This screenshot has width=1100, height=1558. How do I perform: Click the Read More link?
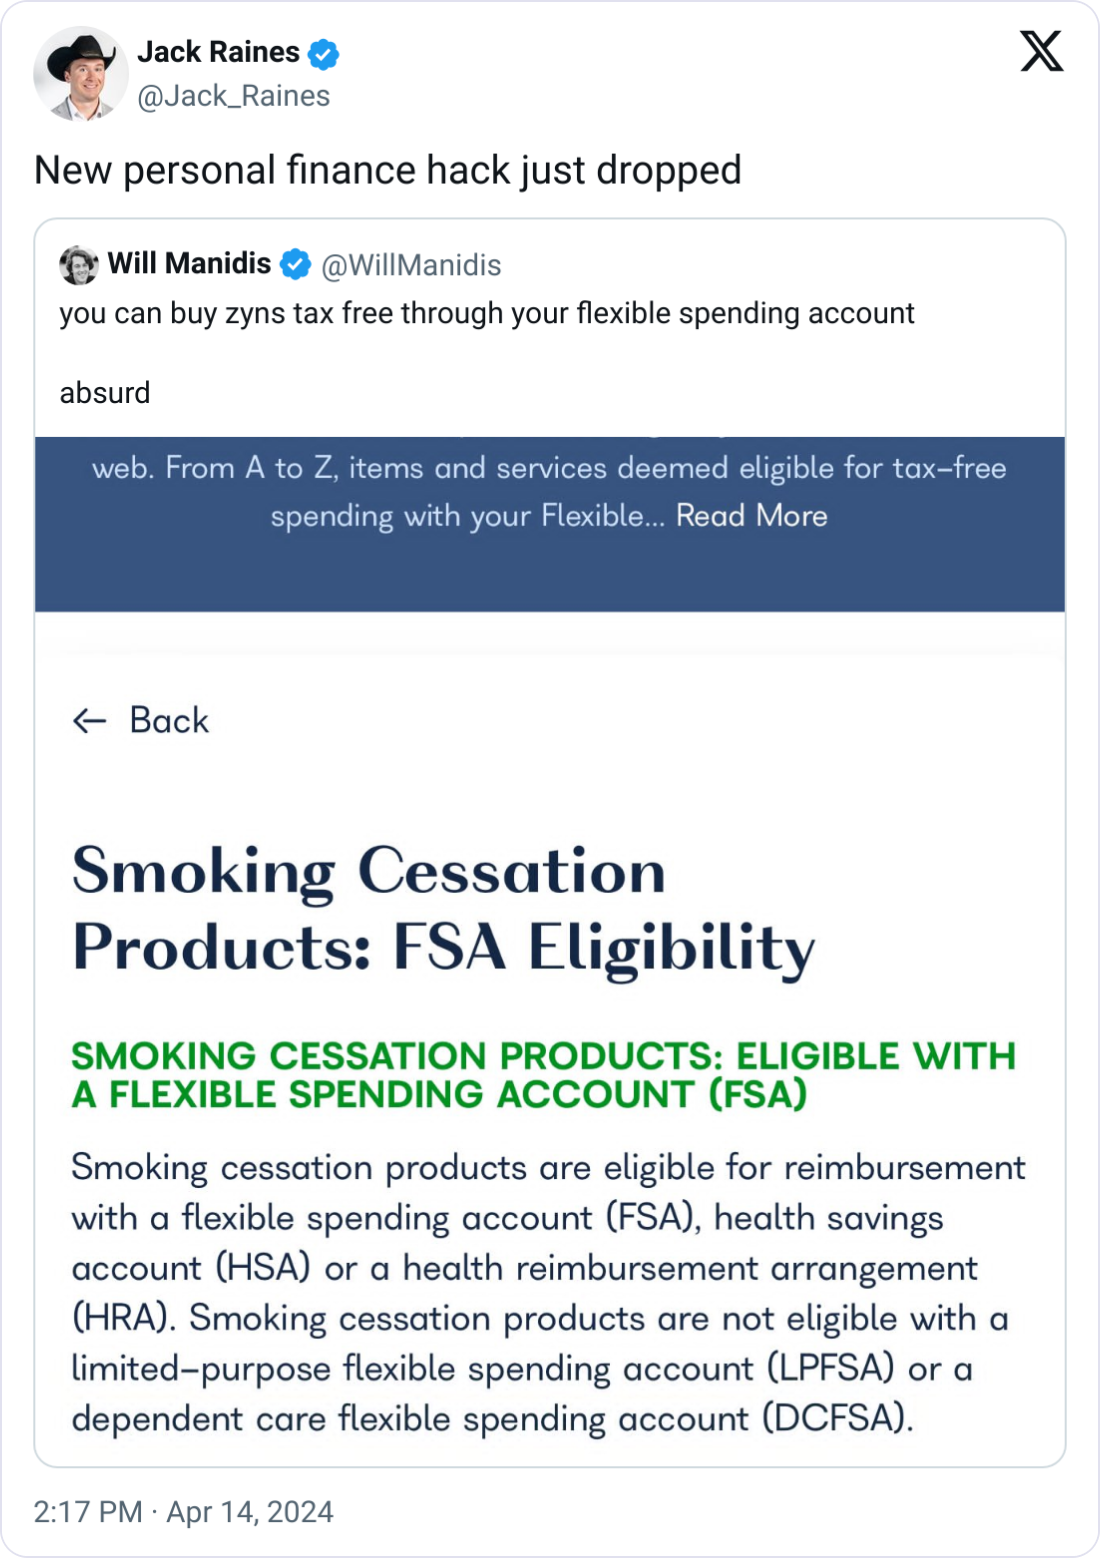752,516
